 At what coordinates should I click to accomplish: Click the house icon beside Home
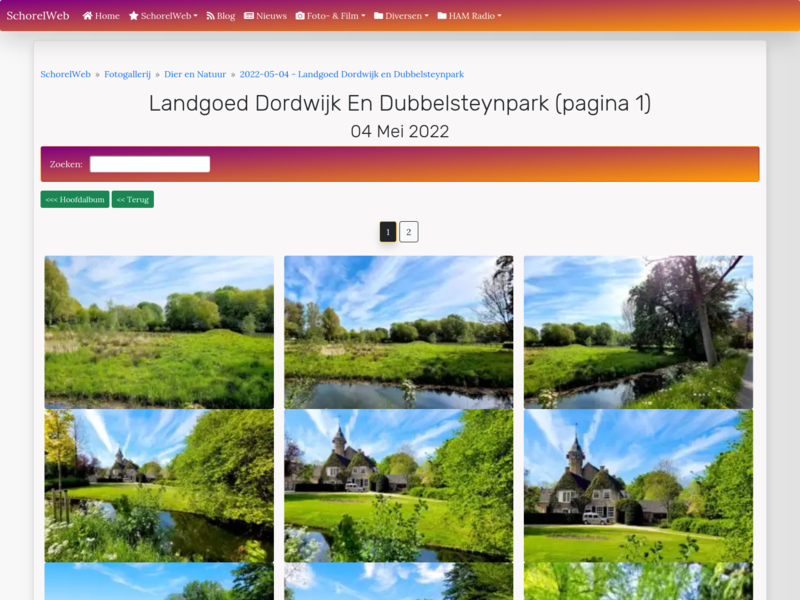pyautogui.click(x=88, y=16)
